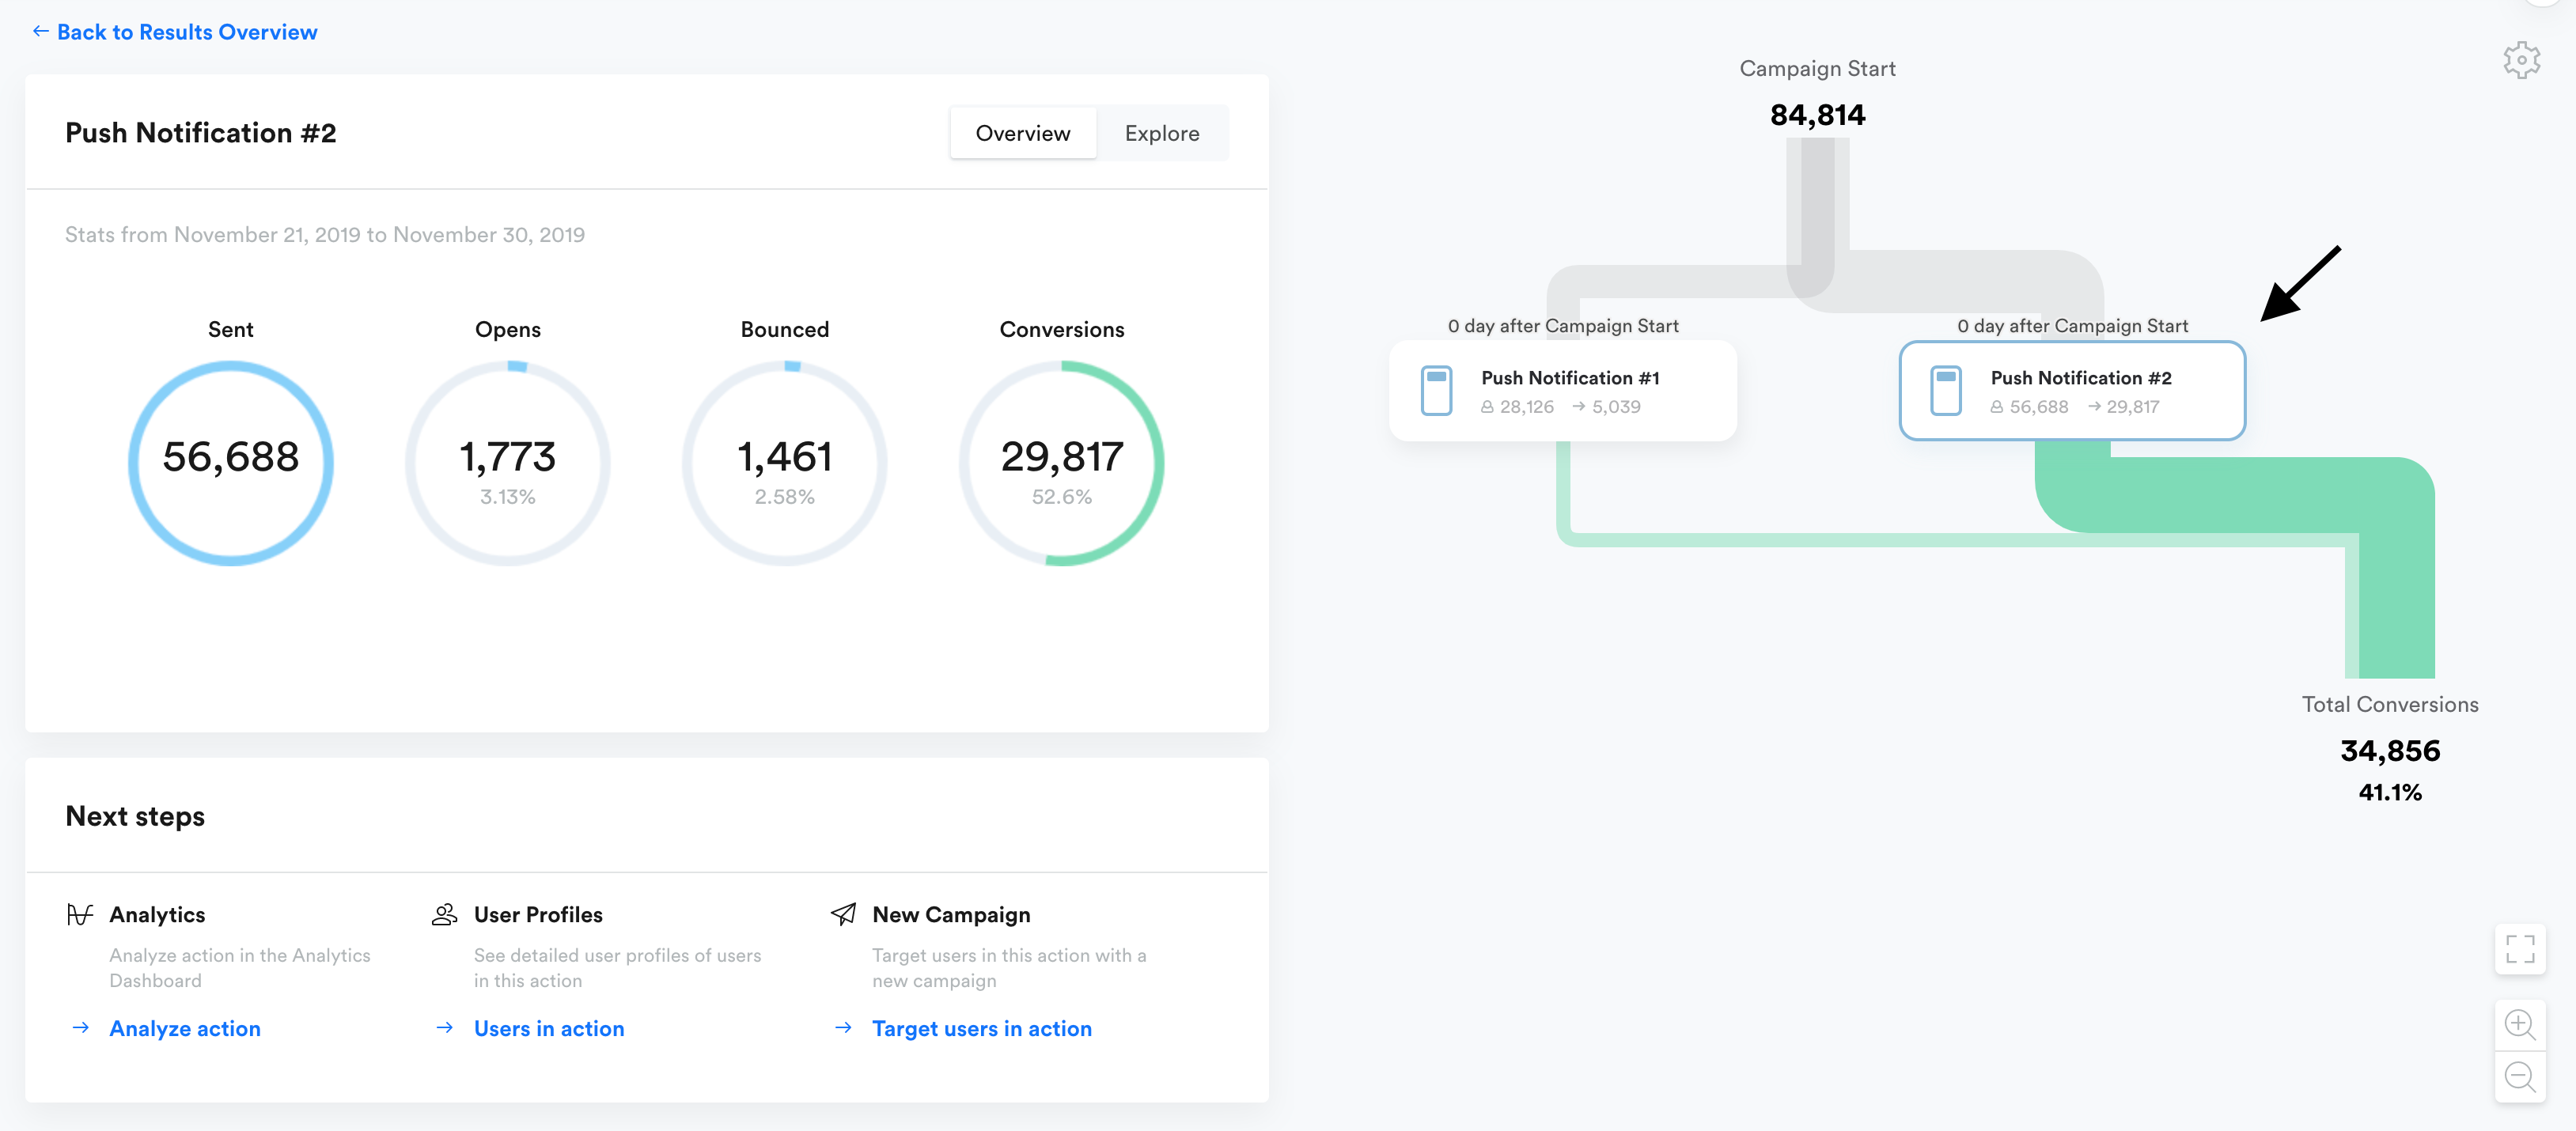Click the New Campaign paper plane icon
This screenshot has width=2576, height=1131.
coord(843,914)
